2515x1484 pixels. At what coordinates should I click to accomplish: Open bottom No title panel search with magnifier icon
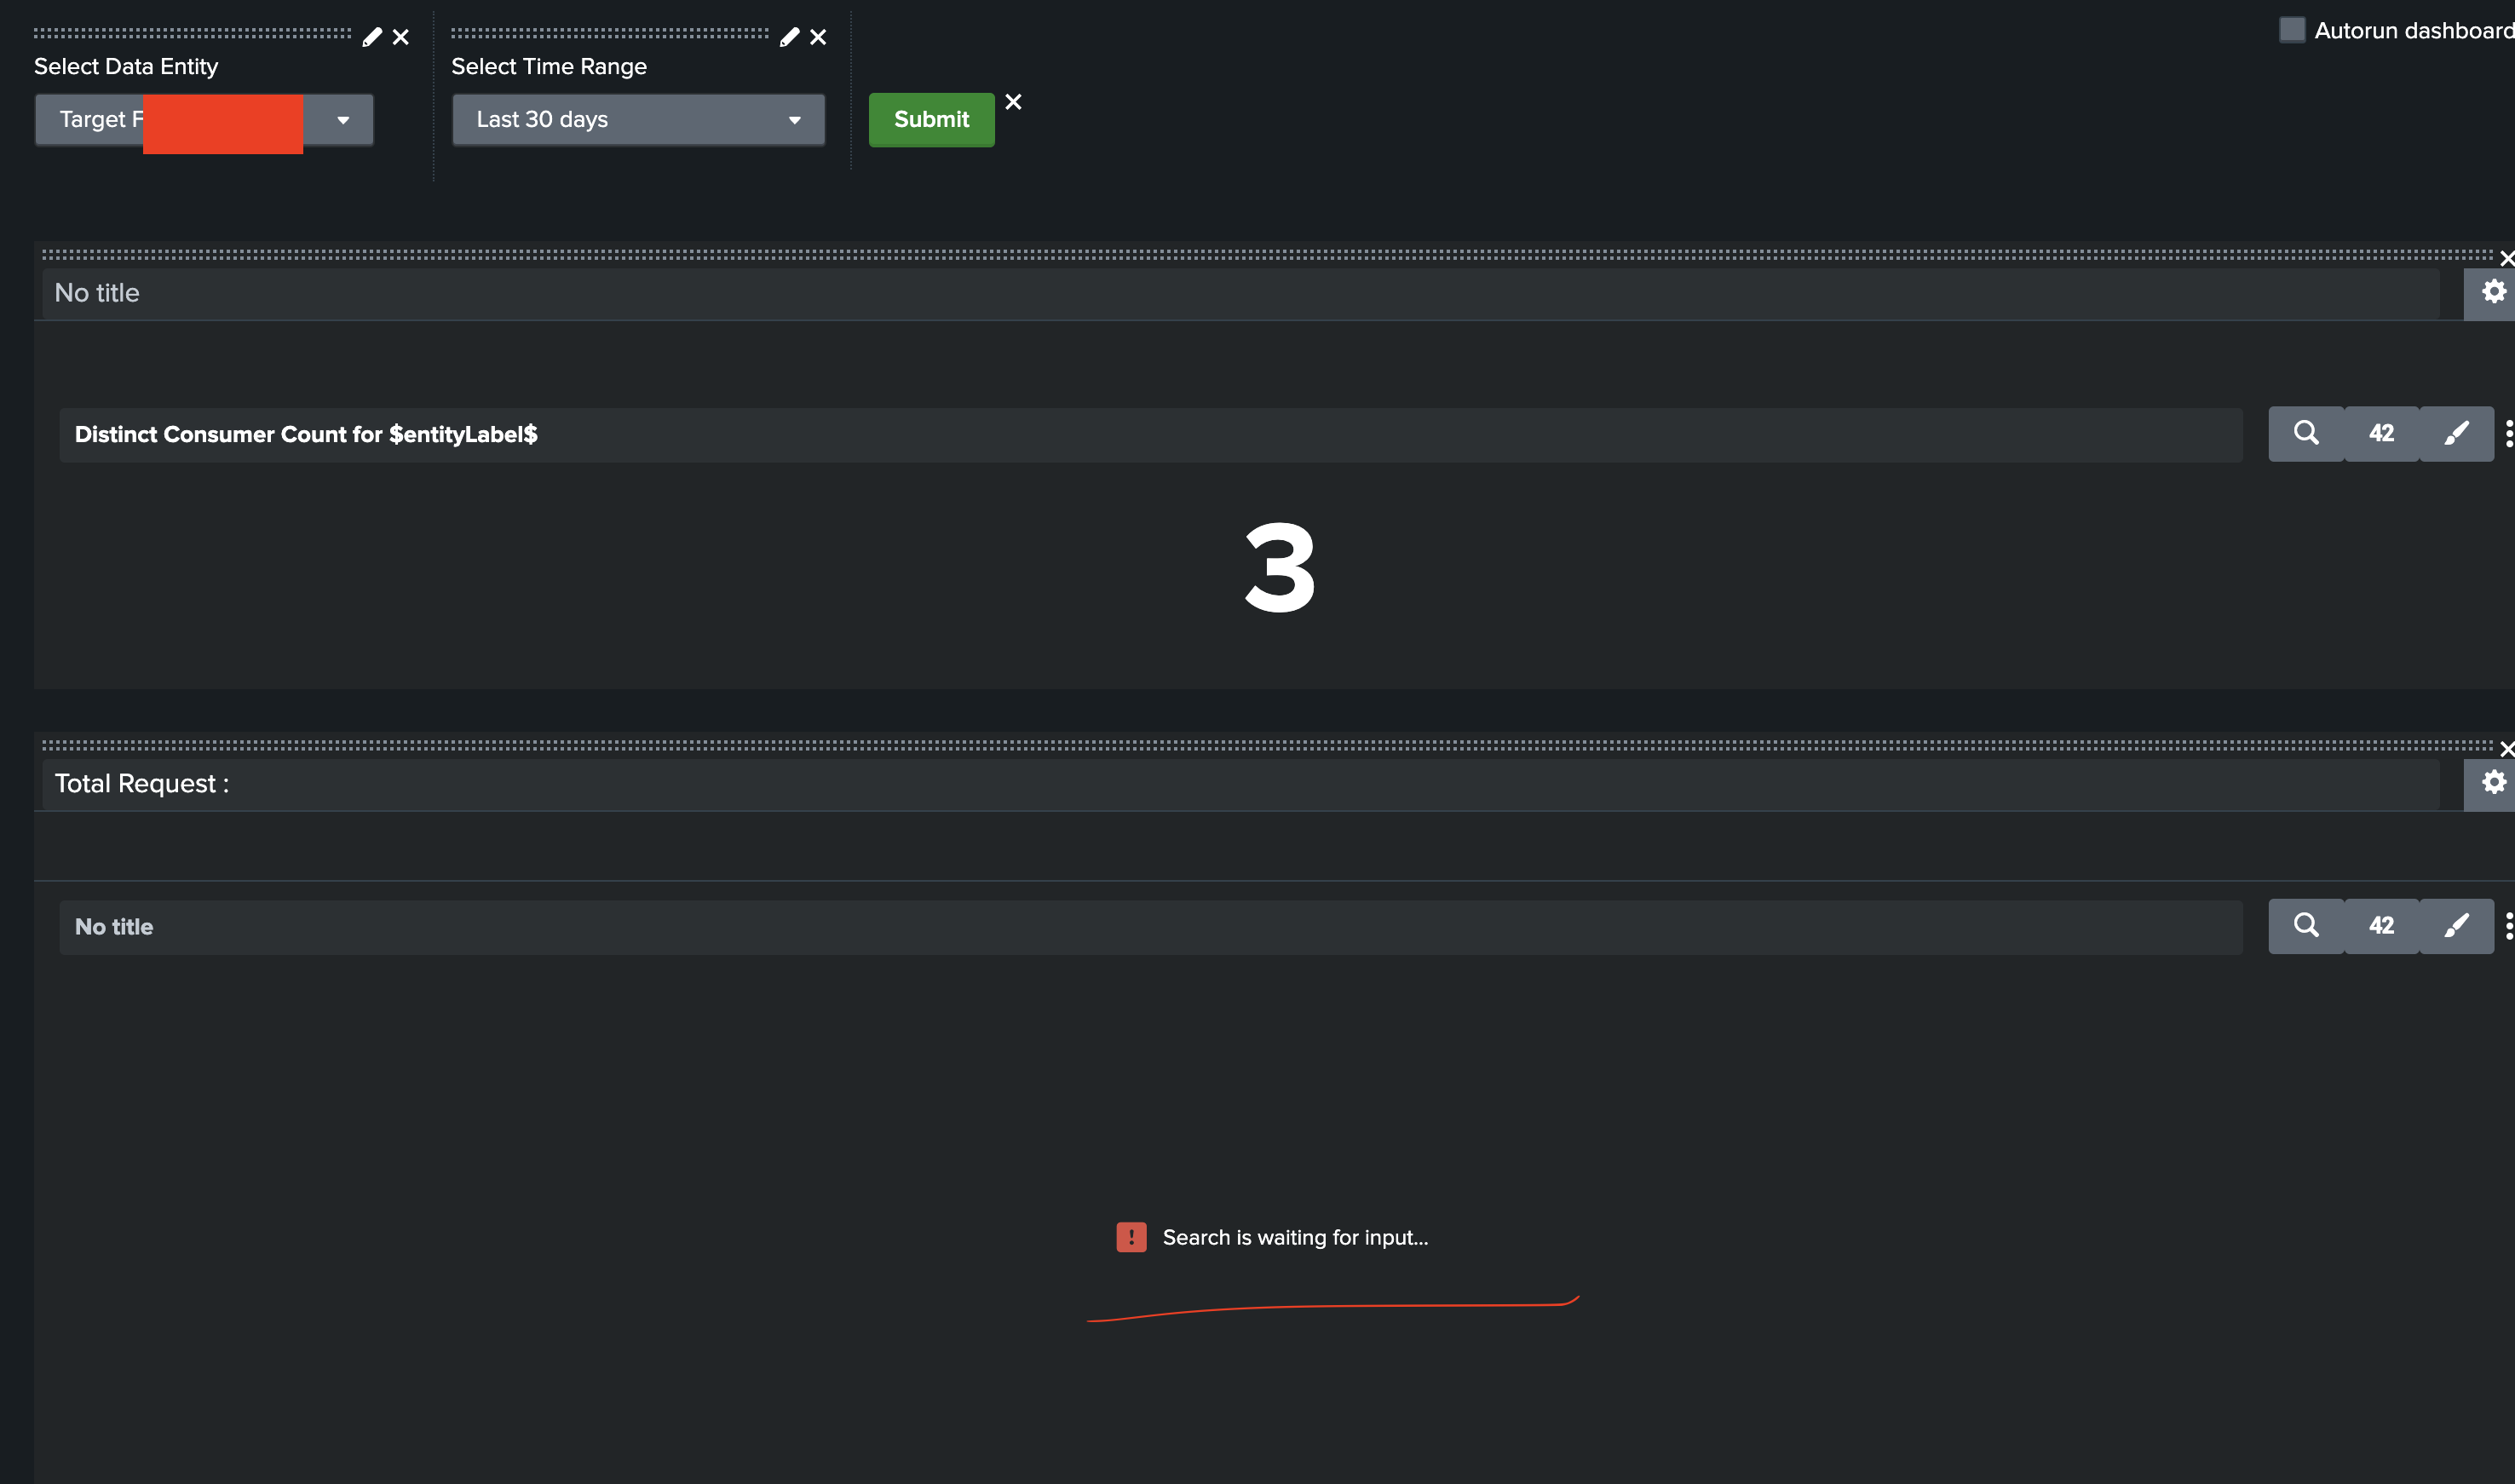pyautogui.click(x=2305, y=926)
